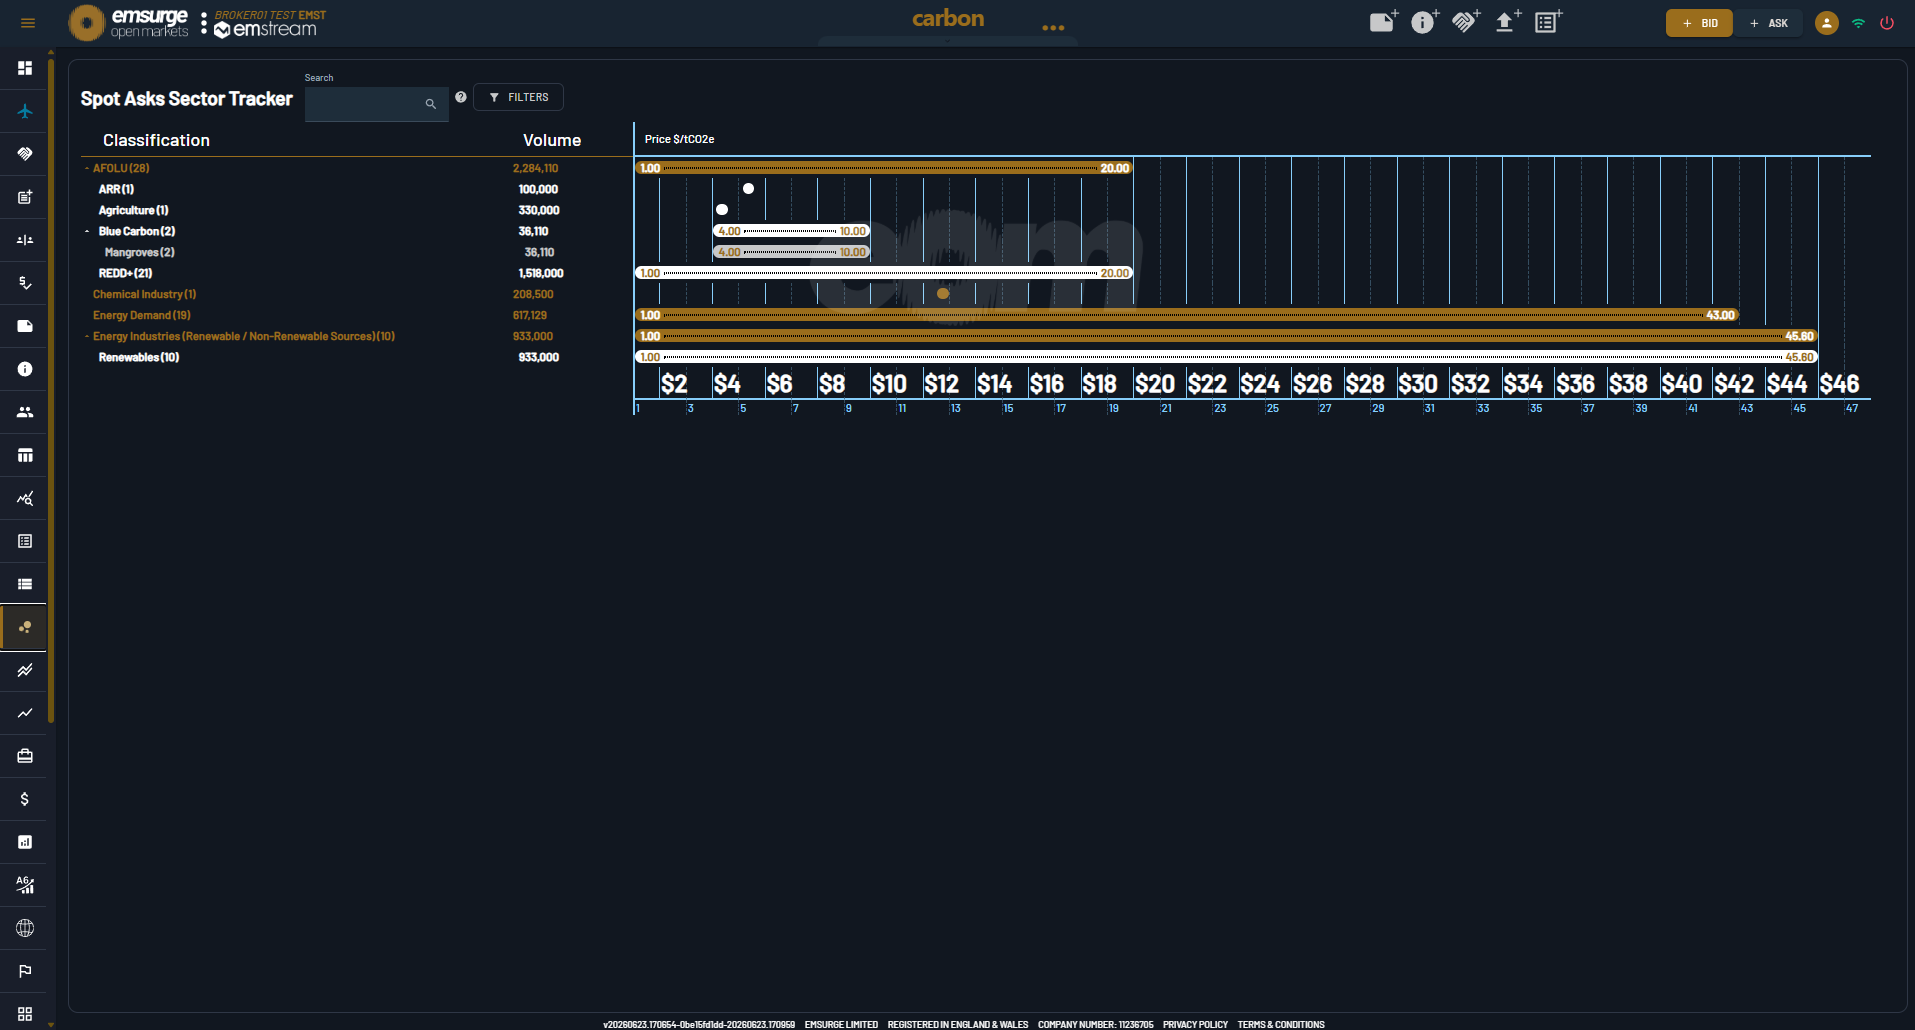Open the three dots under carbon title
Screen dimensions: 1915x1030
(x=1053, y=28)
